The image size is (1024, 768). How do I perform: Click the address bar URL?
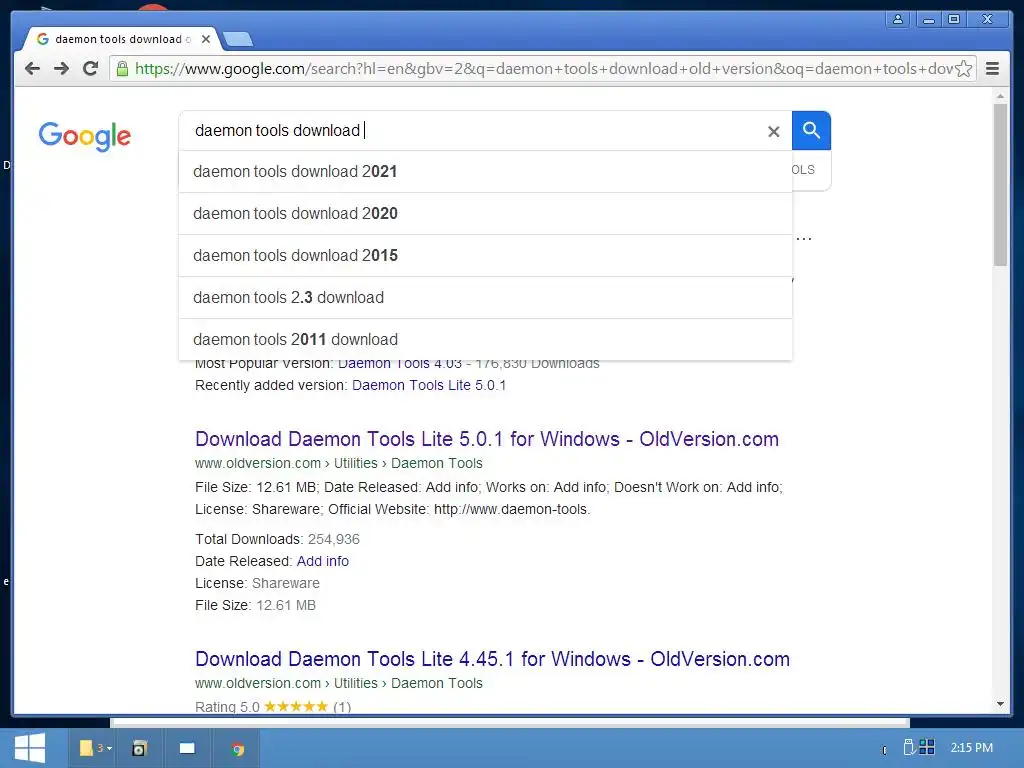coord(543,69)
